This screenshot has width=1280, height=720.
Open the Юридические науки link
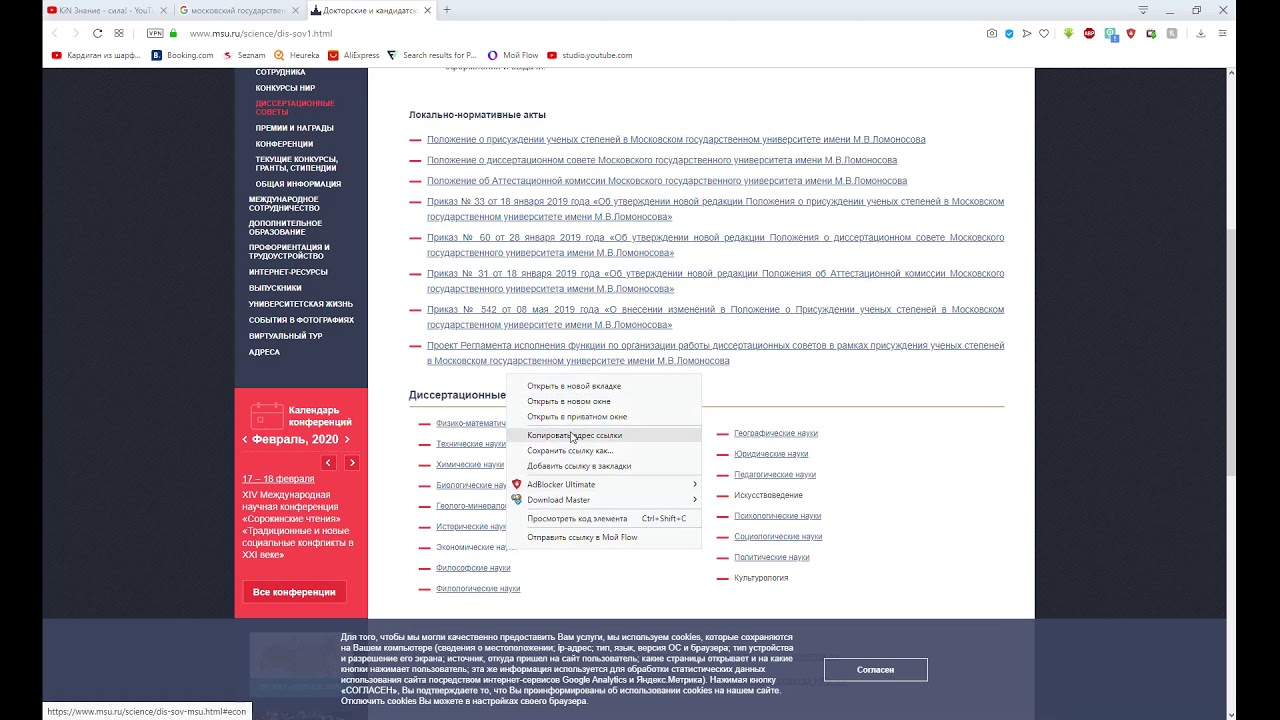pos(771,454)
